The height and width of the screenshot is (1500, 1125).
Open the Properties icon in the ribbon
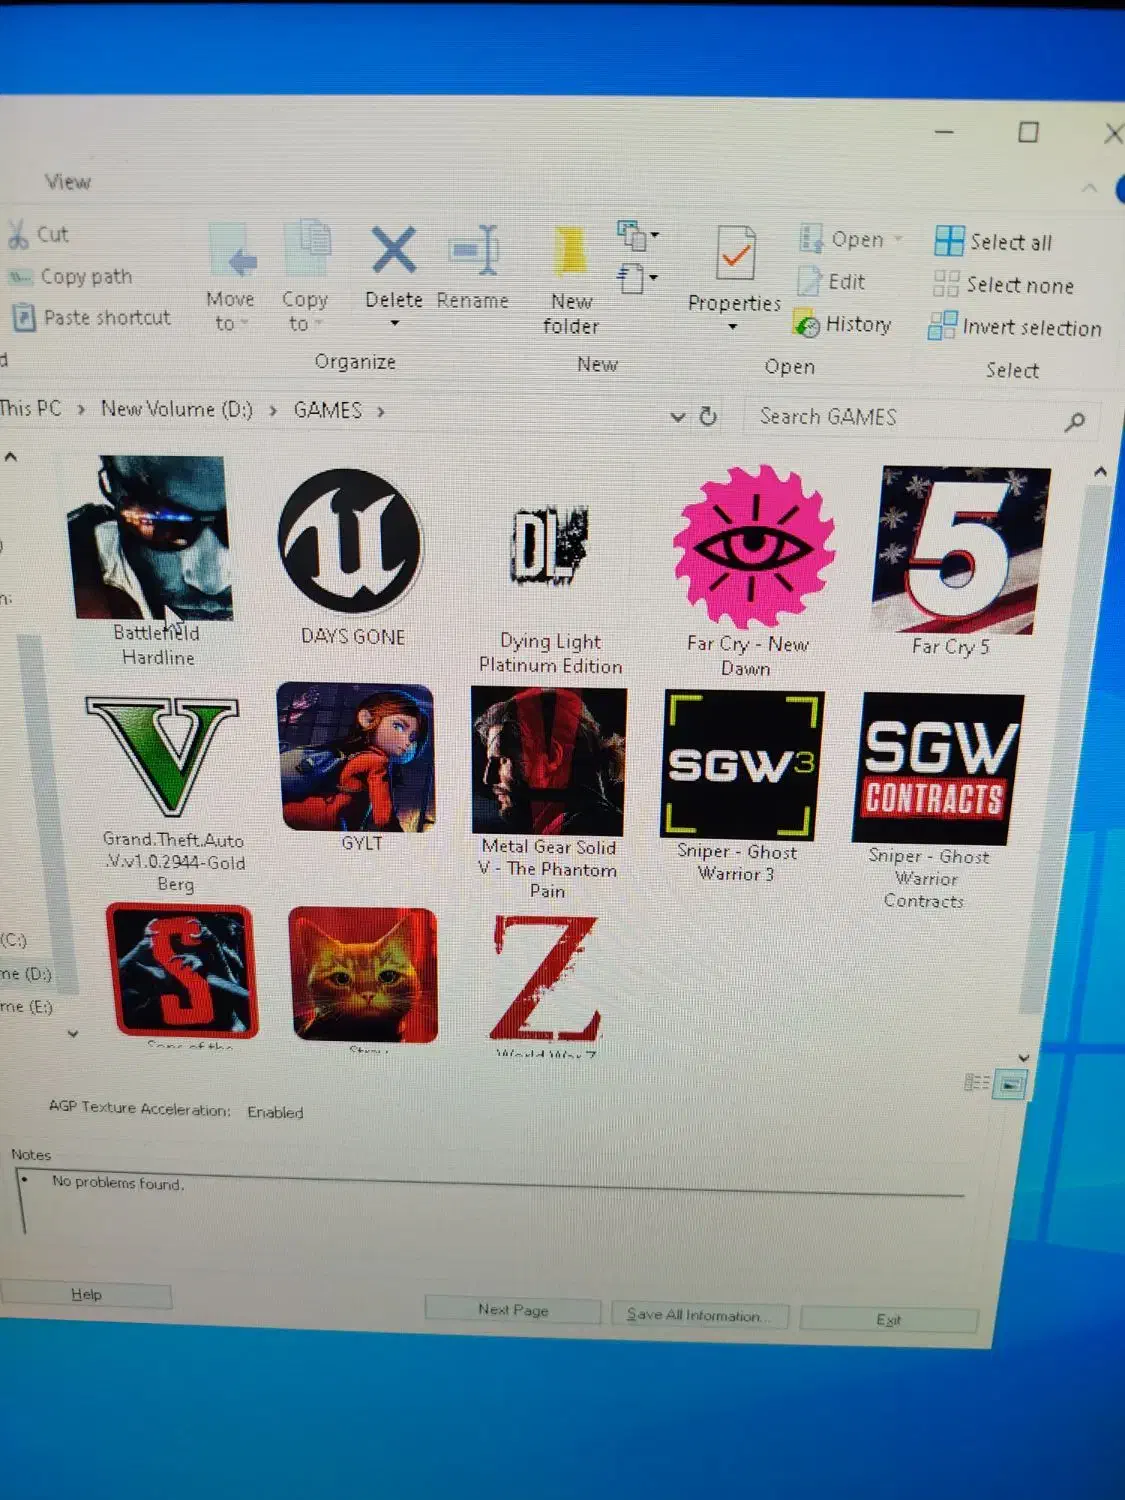735,255
